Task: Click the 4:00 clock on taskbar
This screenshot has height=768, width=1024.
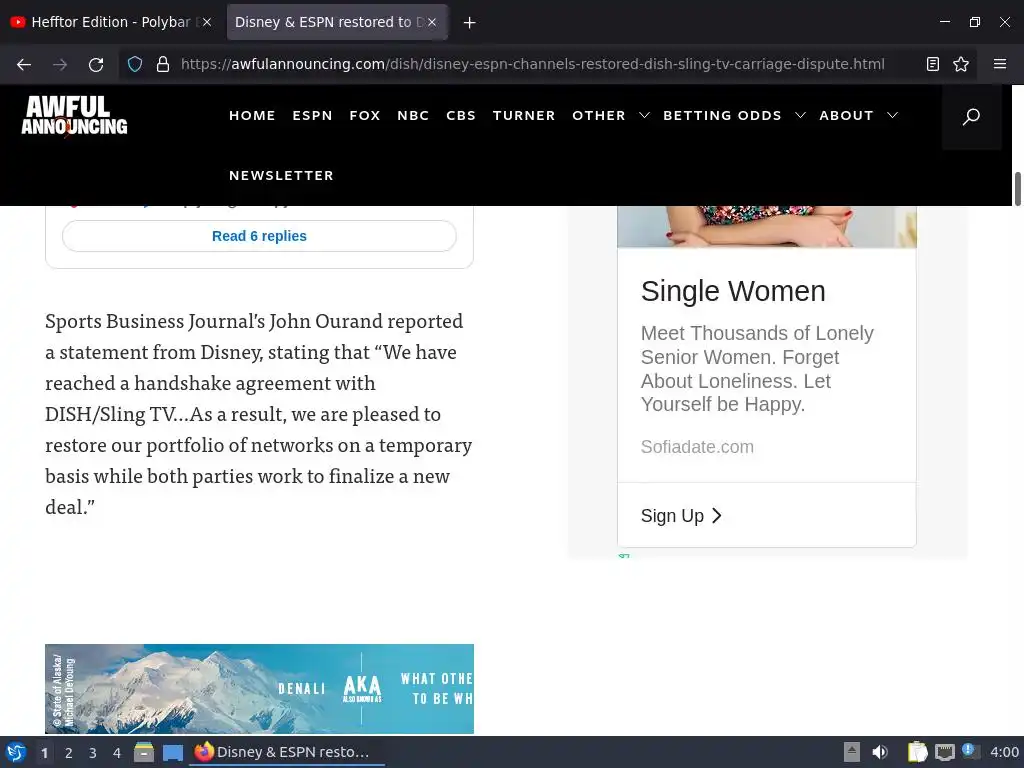Action: pos(1004,752)
